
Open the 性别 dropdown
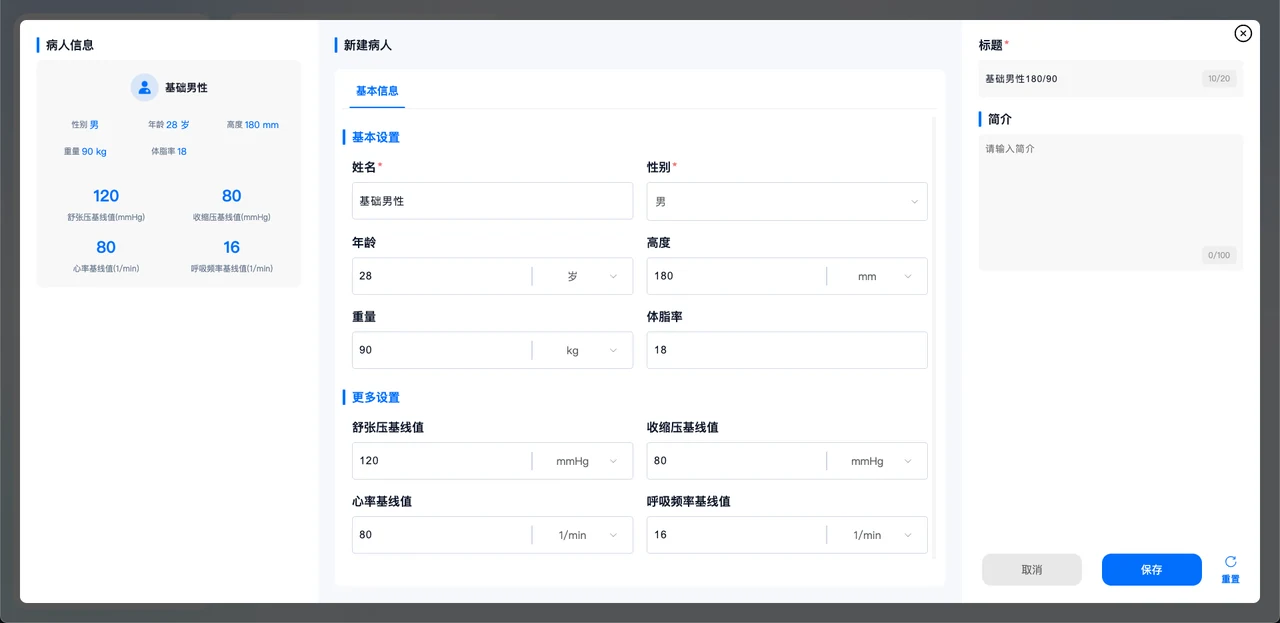click(787, 201)
